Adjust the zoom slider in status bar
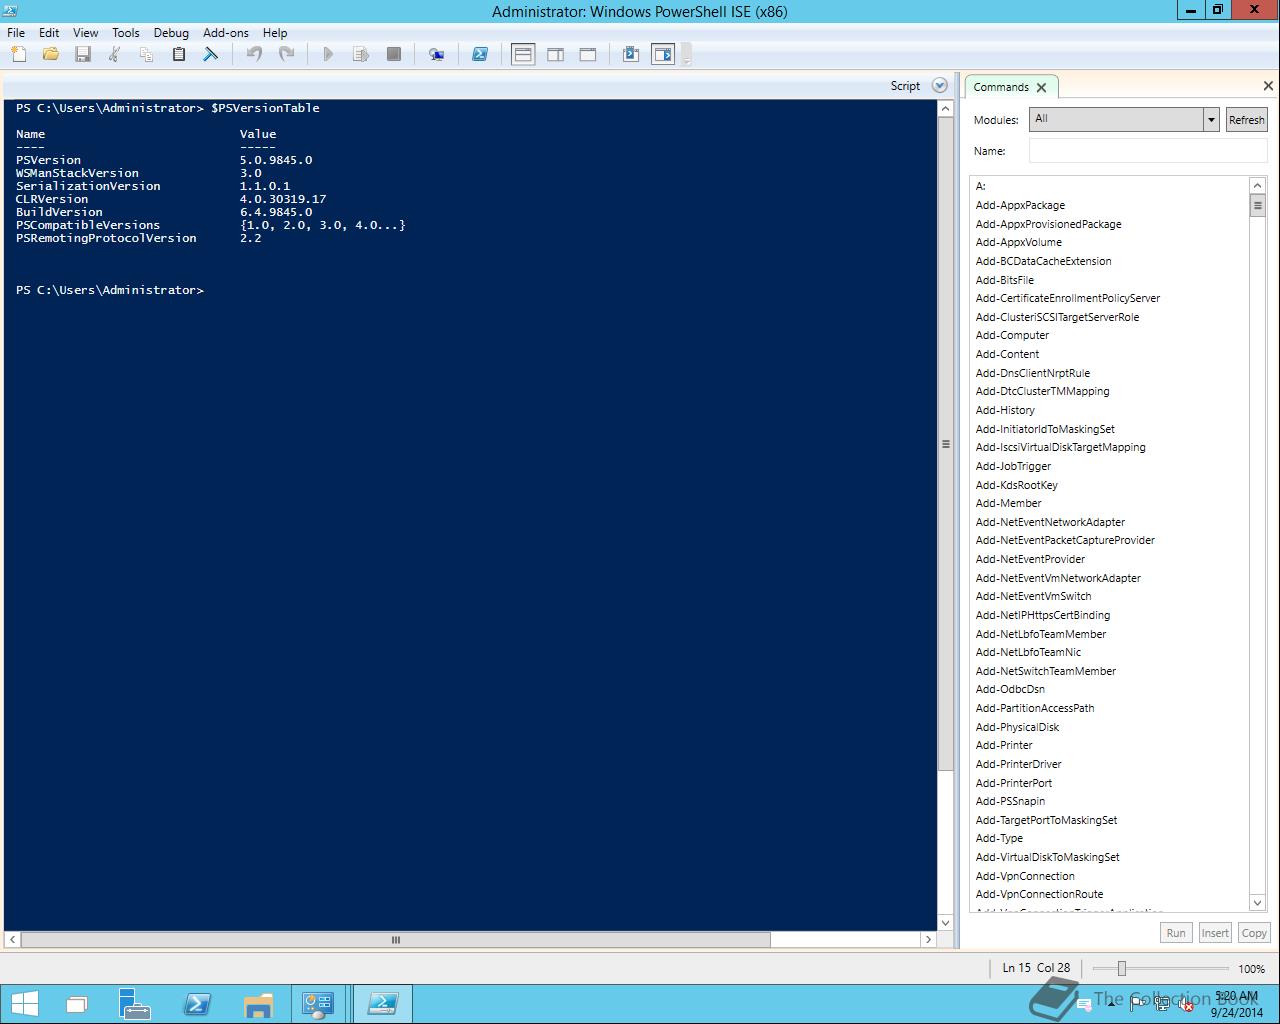Screen dimensions: 1280x1024 1121,968
